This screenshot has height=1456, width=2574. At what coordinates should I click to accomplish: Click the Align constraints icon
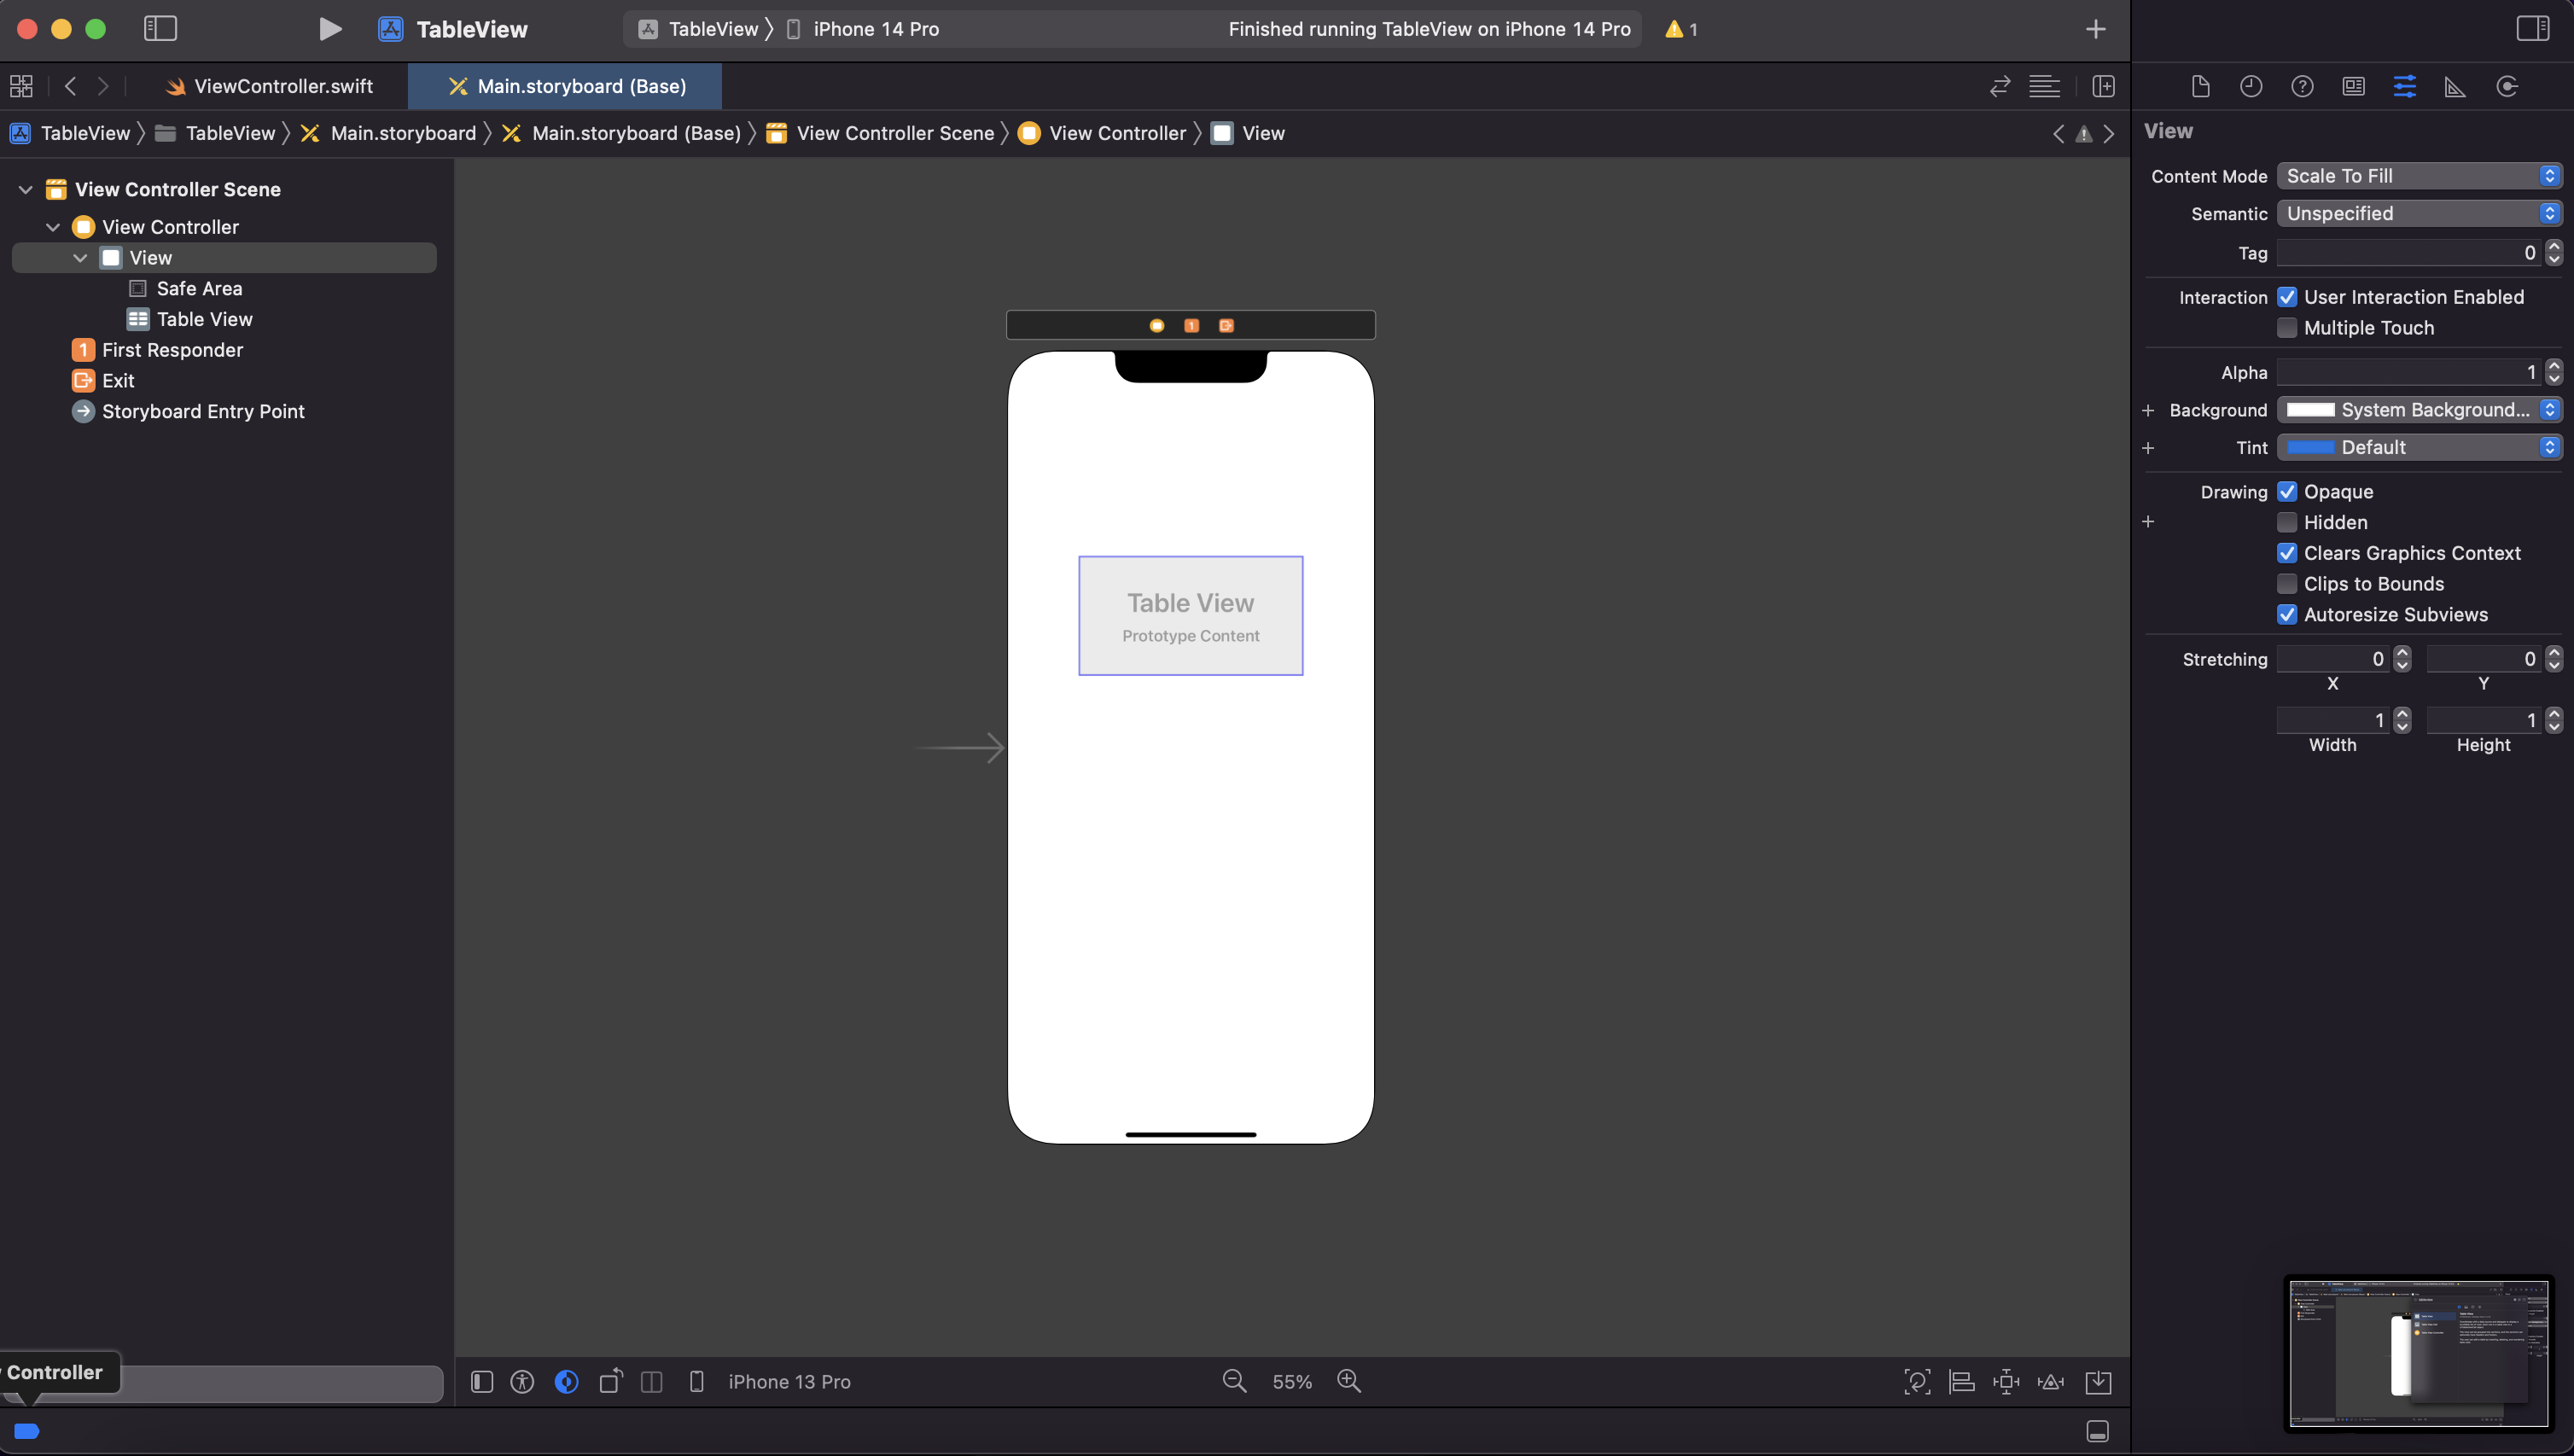click(x=1961, y=1382)
